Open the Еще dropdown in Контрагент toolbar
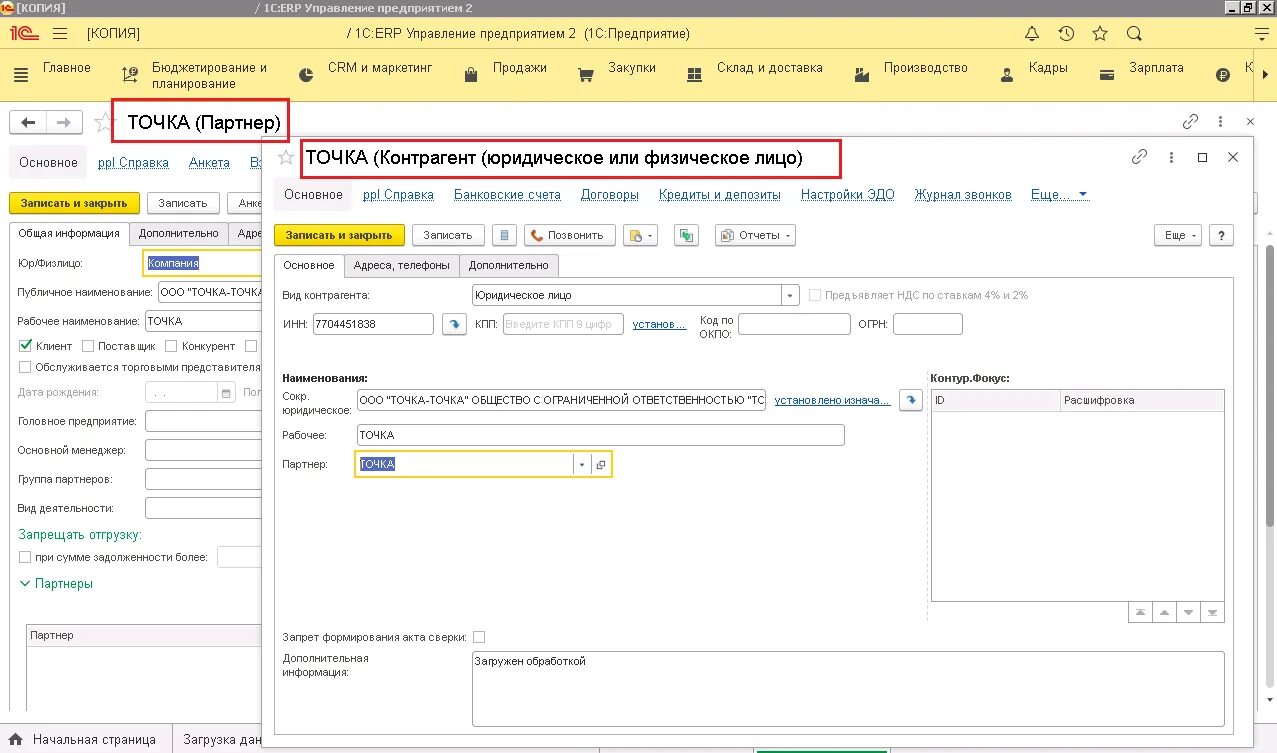1277x753 pixels. coord(1177,235)
